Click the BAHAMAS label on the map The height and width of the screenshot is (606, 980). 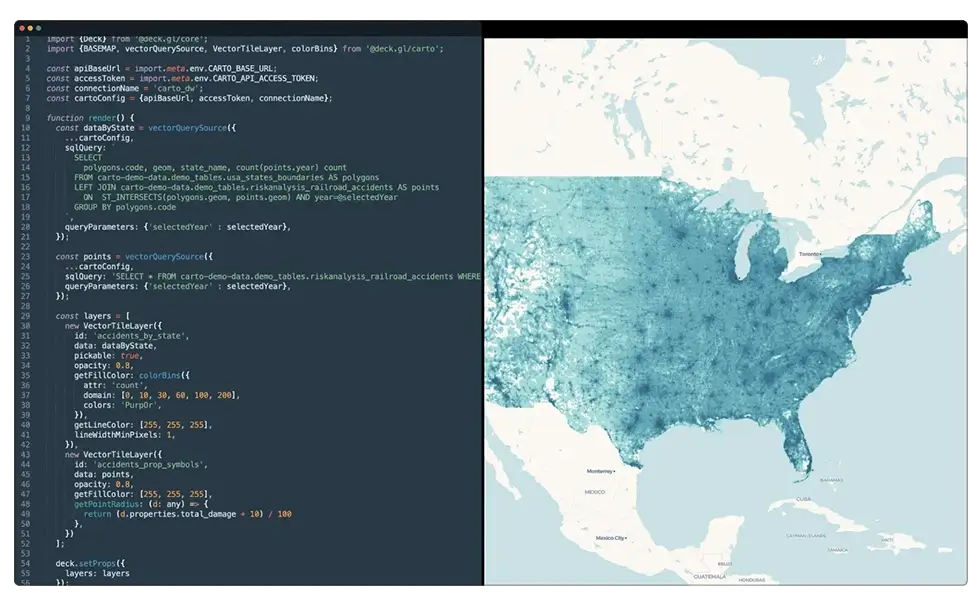[831, 481]
